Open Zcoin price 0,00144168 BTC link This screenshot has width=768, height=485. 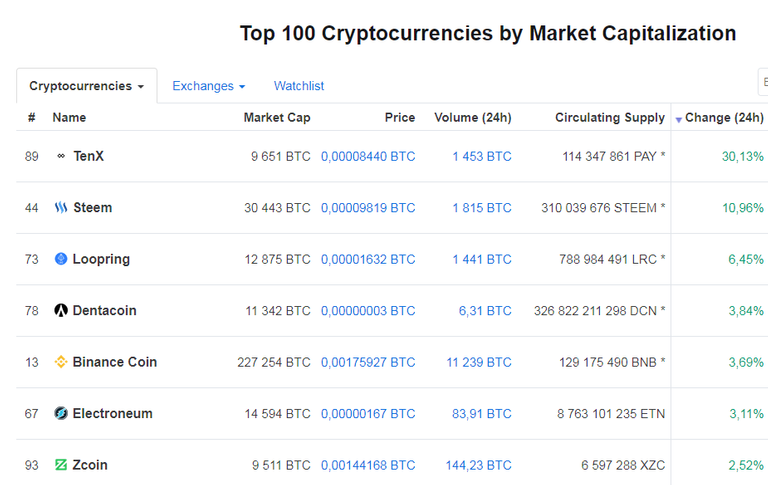(368, 465)
